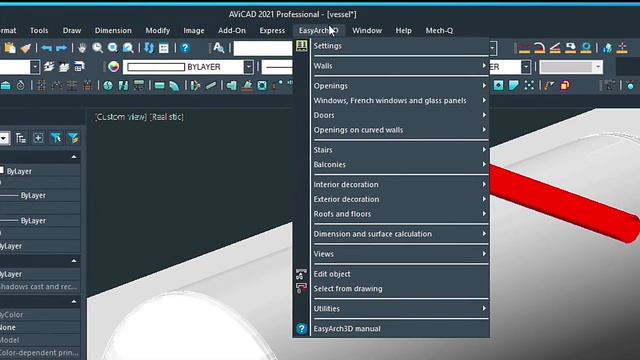
Task: Click the linear dimension toolbar icon
Action: [524, 48]
